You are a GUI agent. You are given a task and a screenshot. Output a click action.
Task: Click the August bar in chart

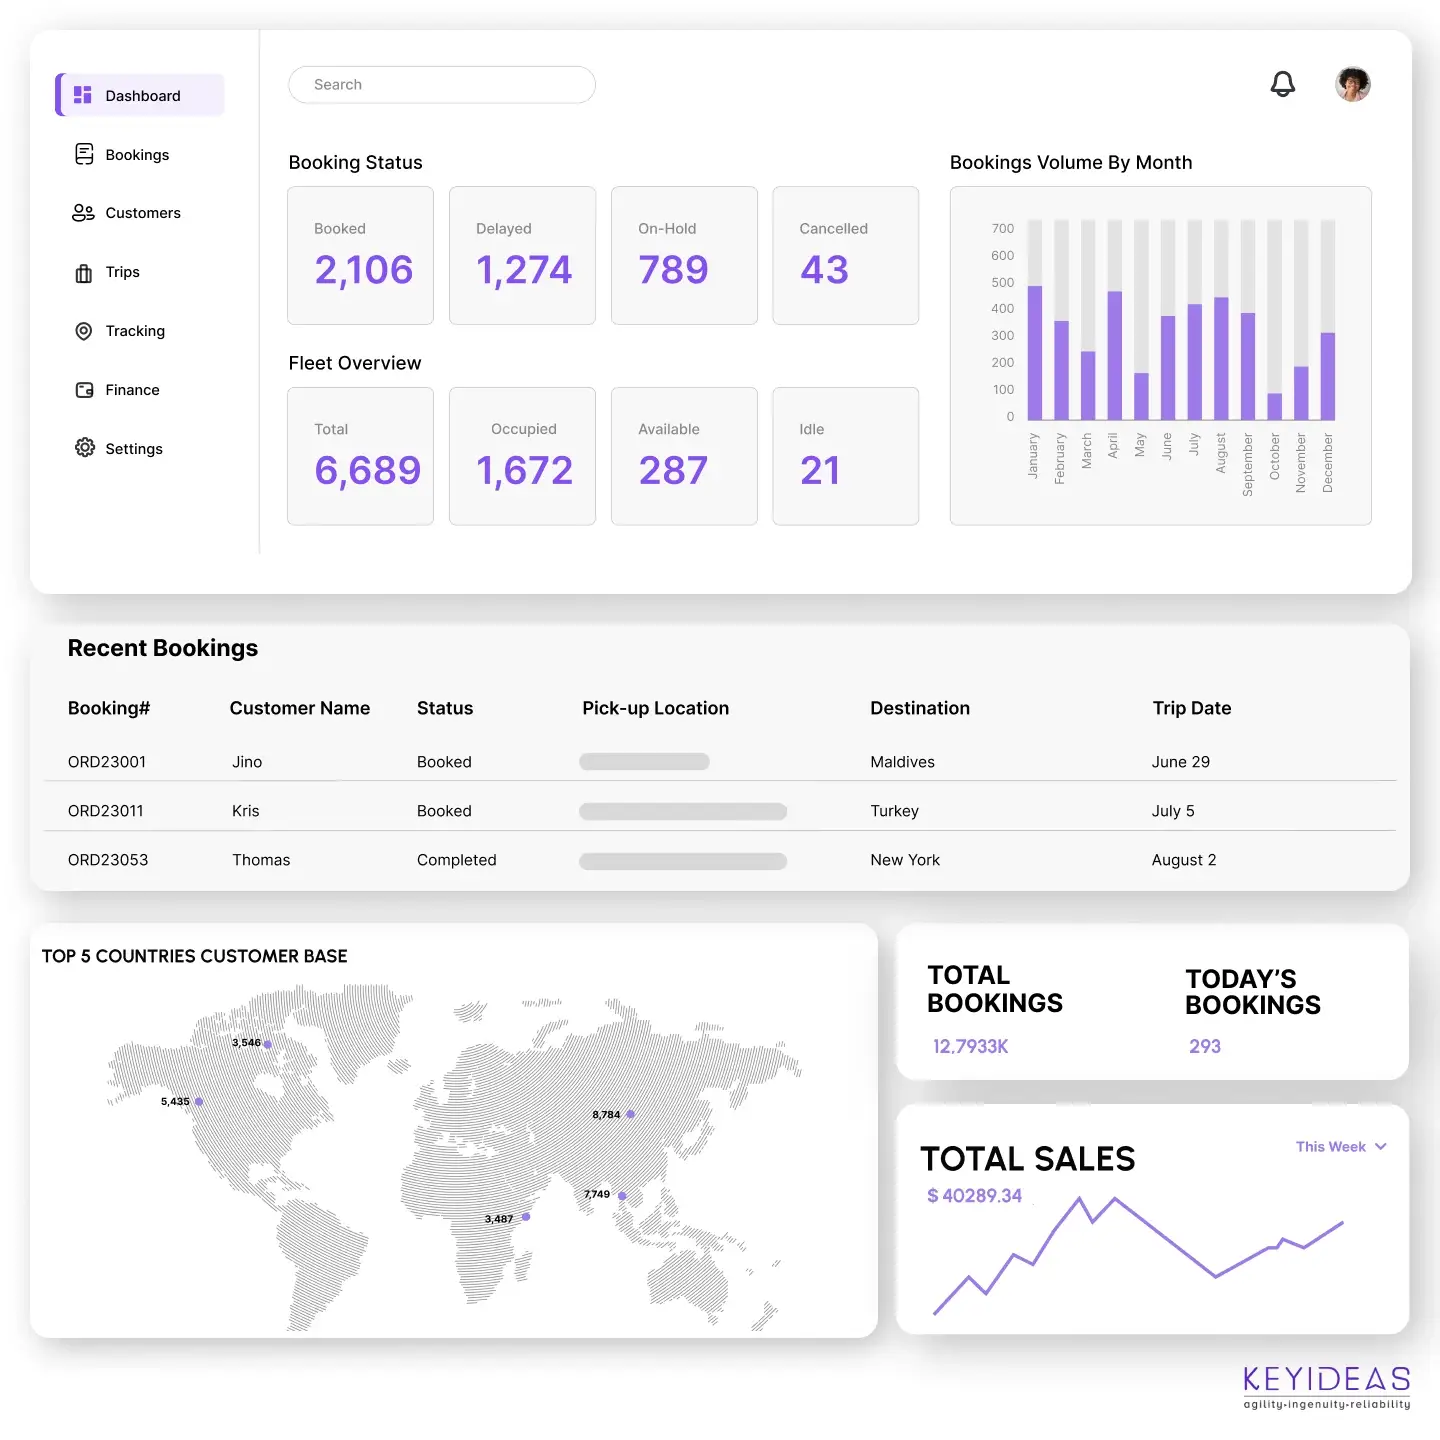point(1221,358)
